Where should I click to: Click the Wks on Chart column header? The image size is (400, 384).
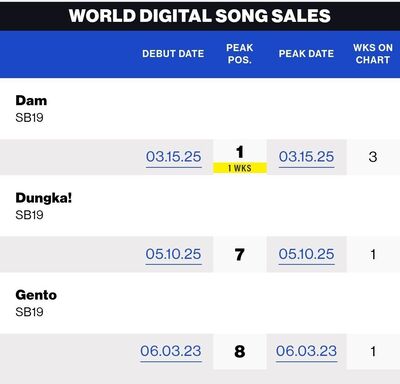[373, 54]
